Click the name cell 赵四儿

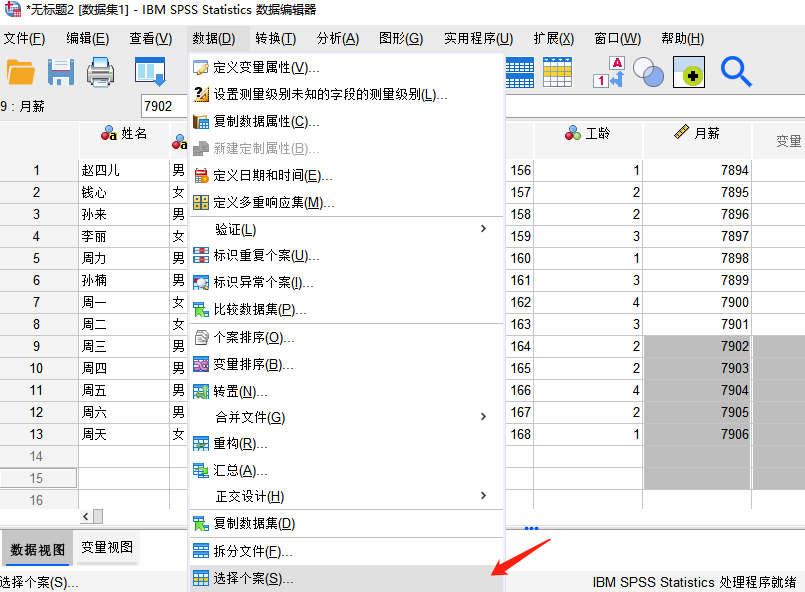[x=124, y=170]
